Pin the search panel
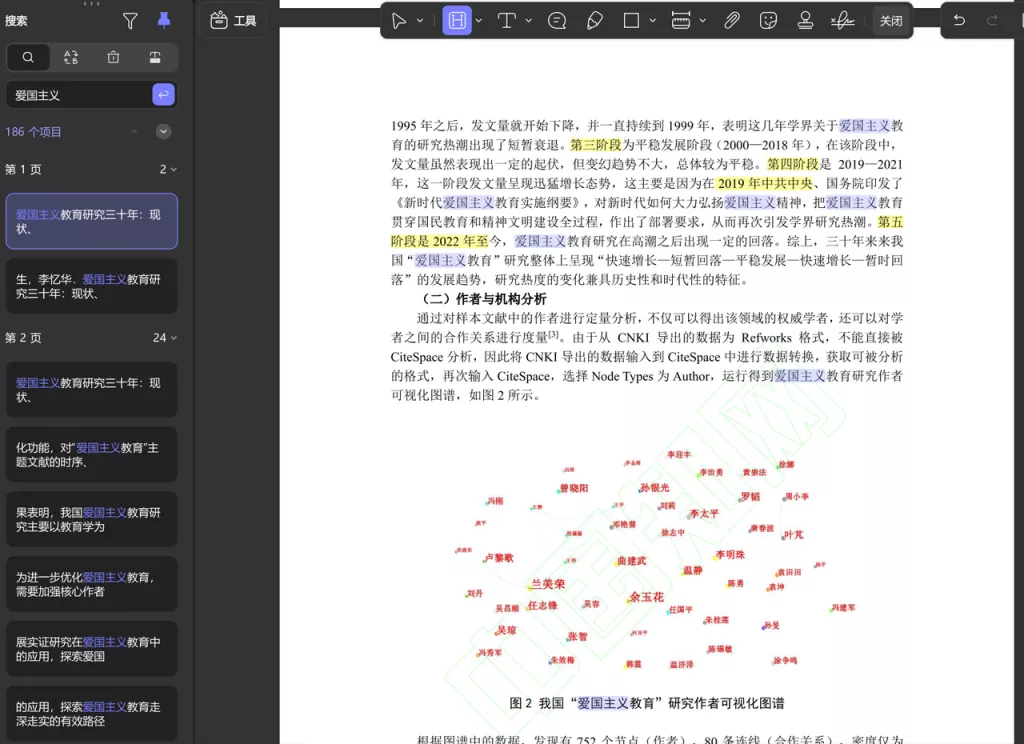The width and height of the screenshot is (1024, 744). point(162,20)
